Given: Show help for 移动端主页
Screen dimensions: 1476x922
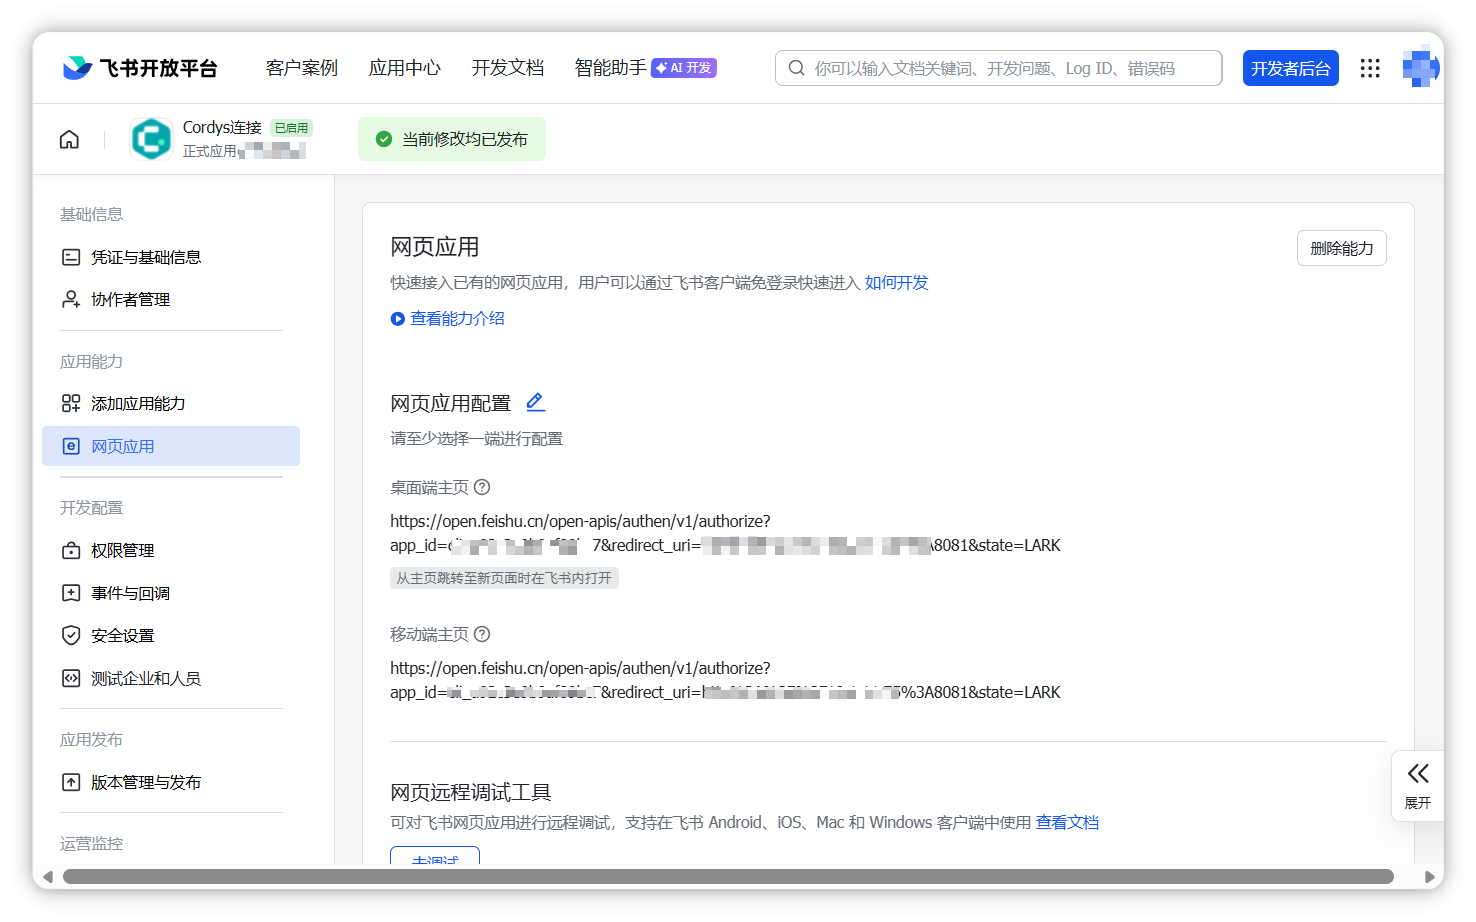Looking at the screenshot, I should pos(482,634).
